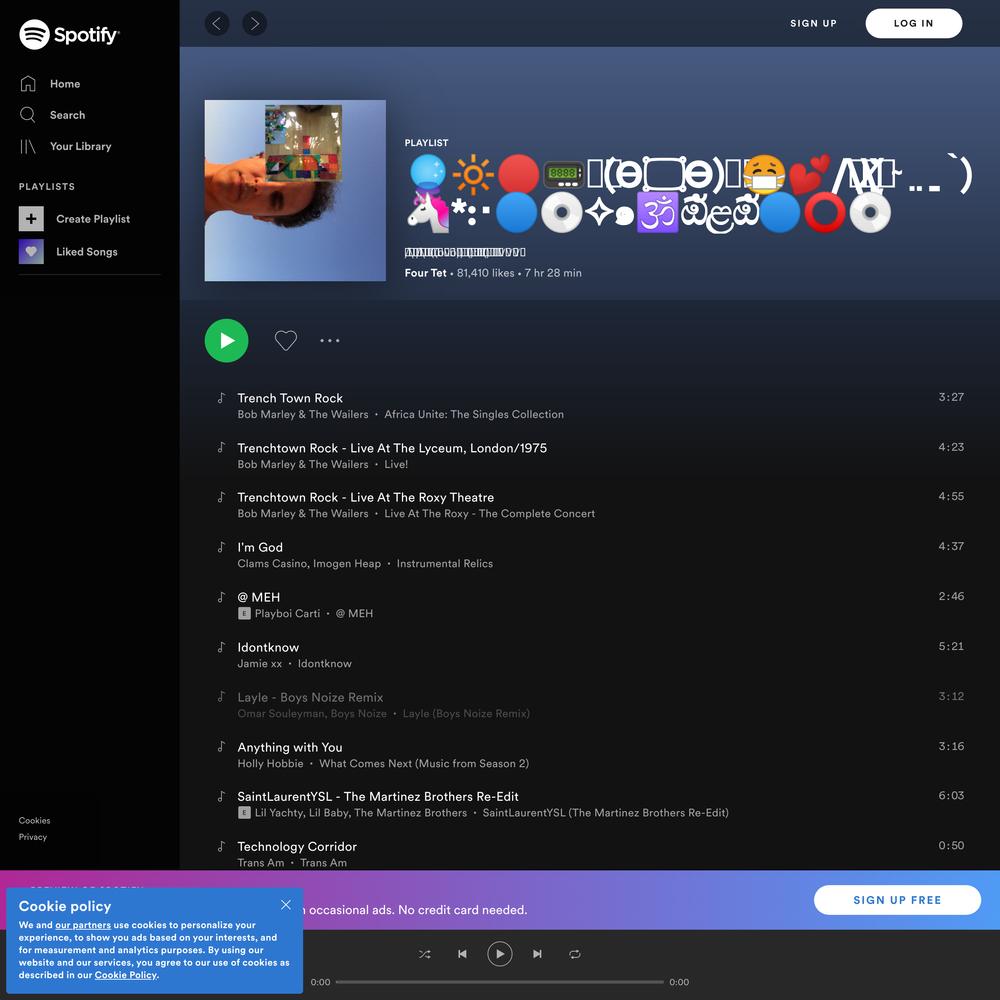Open Liked Songs heart tile
Screen dimensions: 1000x1000
31,251
